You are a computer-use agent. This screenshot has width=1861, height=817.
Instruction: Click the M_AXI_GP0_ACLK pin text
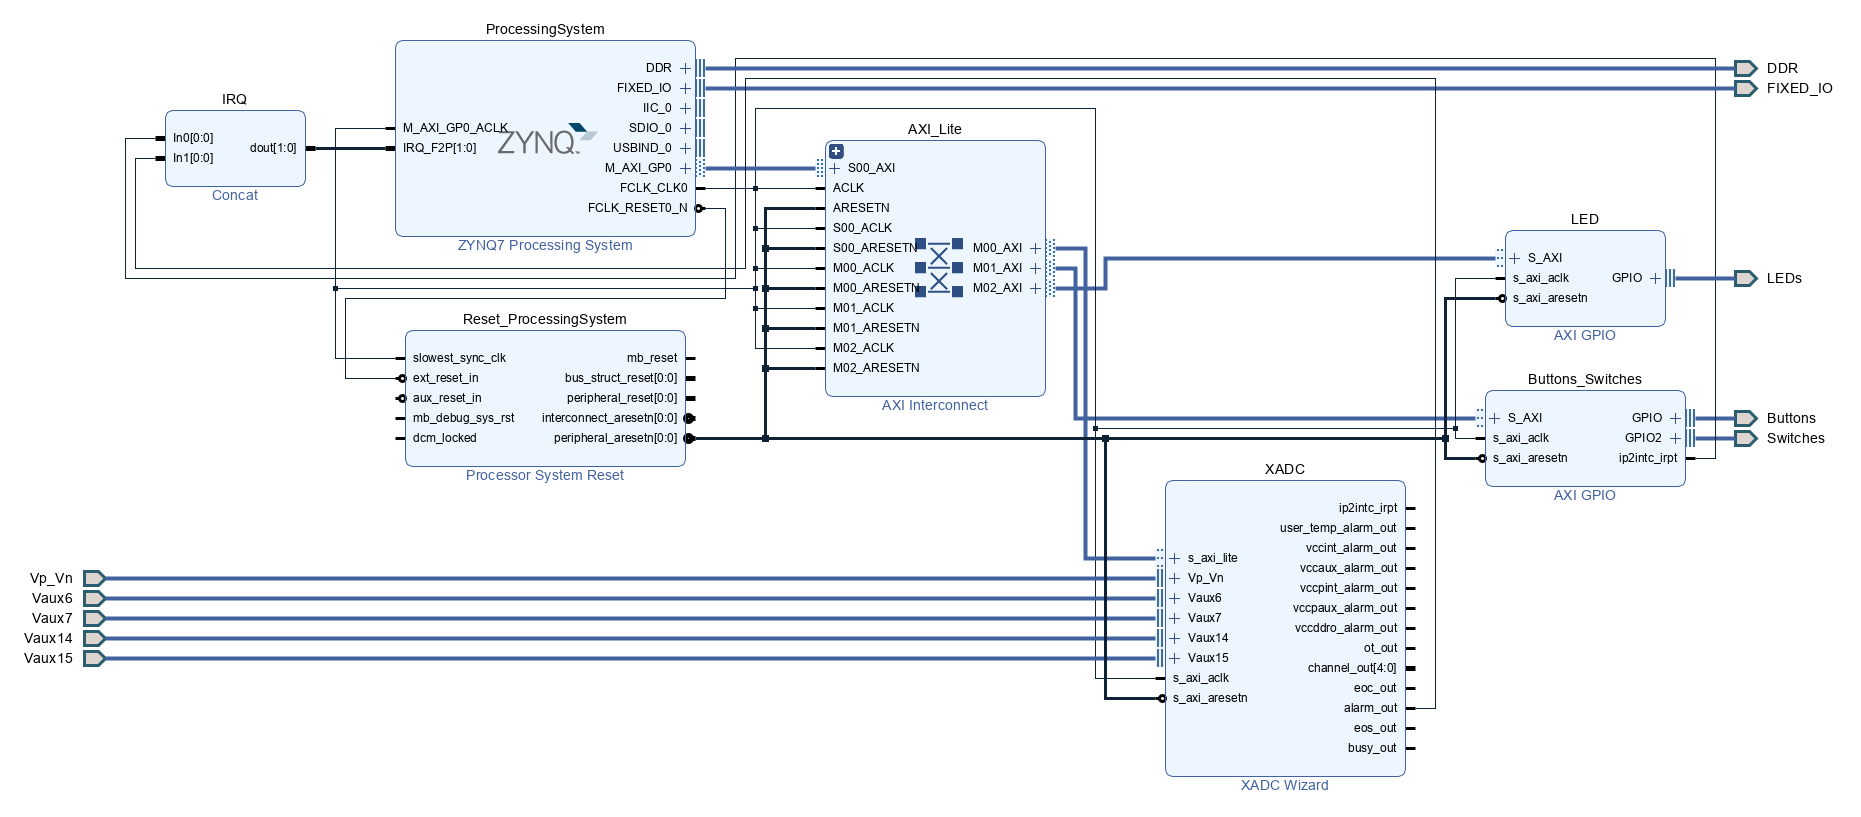[455, 128]
